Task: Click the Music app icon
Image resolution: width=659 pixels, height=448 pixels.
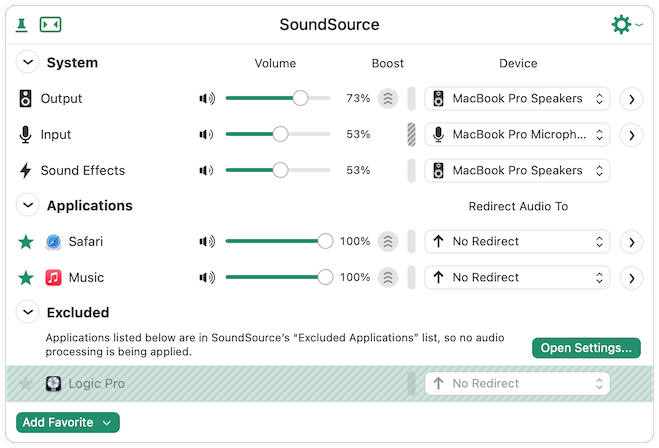Action: [53, 278]
